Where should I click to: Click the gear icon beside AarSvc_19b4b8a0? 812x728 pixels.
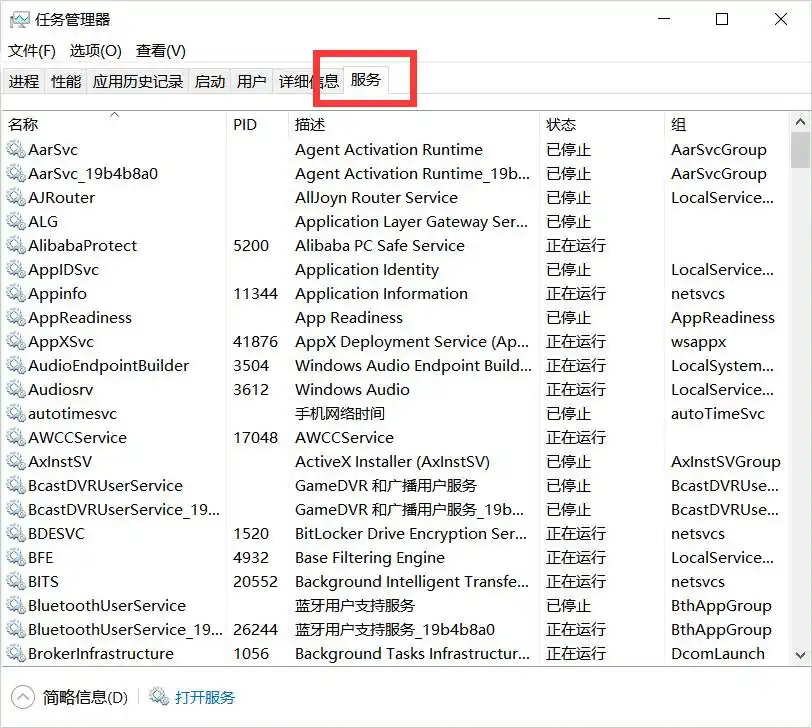[x=16, y=173]
